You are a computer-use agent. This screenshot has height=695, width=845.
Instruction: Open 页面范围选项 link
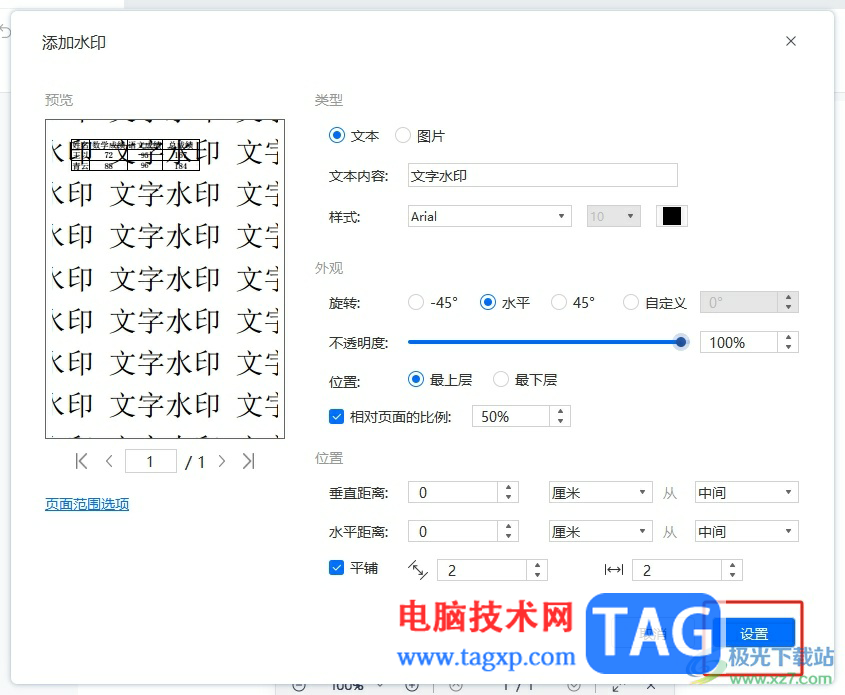click(x=87, y=504)
